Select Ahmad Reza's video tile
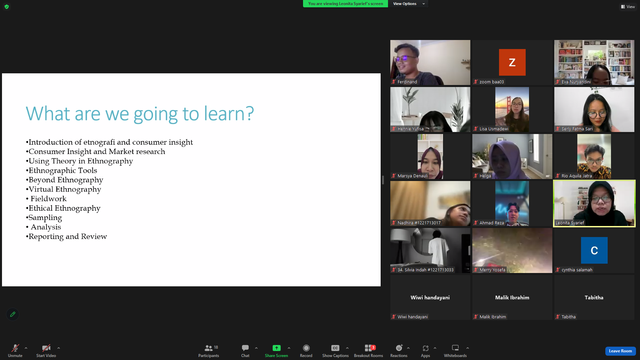This screenshot has width=640, height=360. click(512, 204)
